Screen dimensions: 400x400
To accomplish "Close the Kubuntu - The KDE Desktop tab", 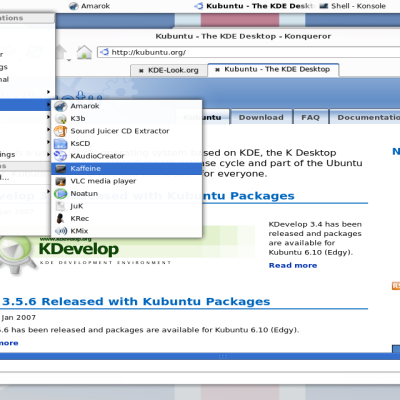I will point(217,70).
